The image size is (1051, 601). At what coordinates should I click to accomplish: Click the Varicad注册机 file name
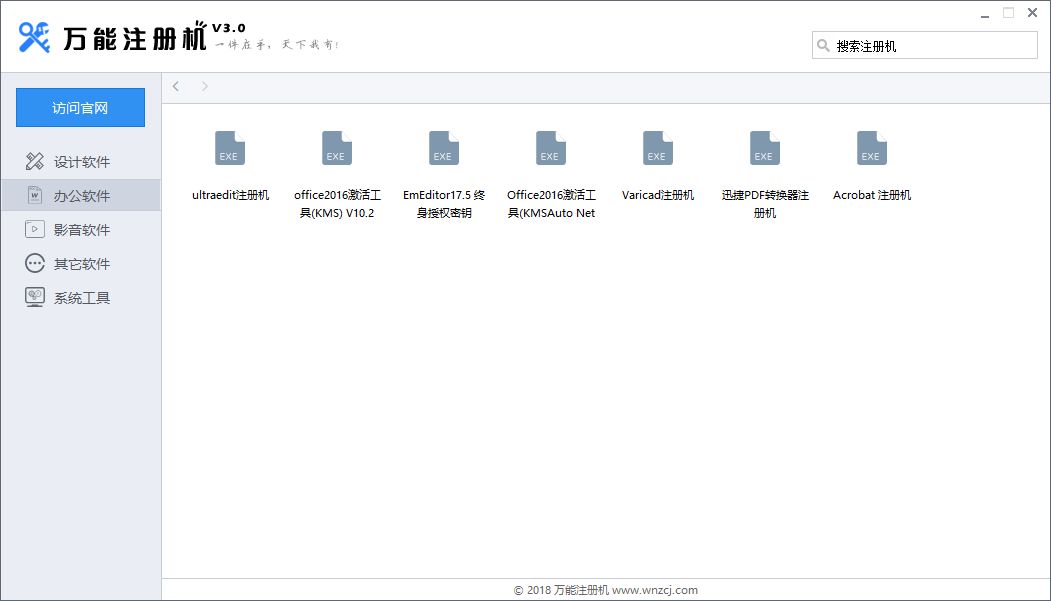coord(658,195)
